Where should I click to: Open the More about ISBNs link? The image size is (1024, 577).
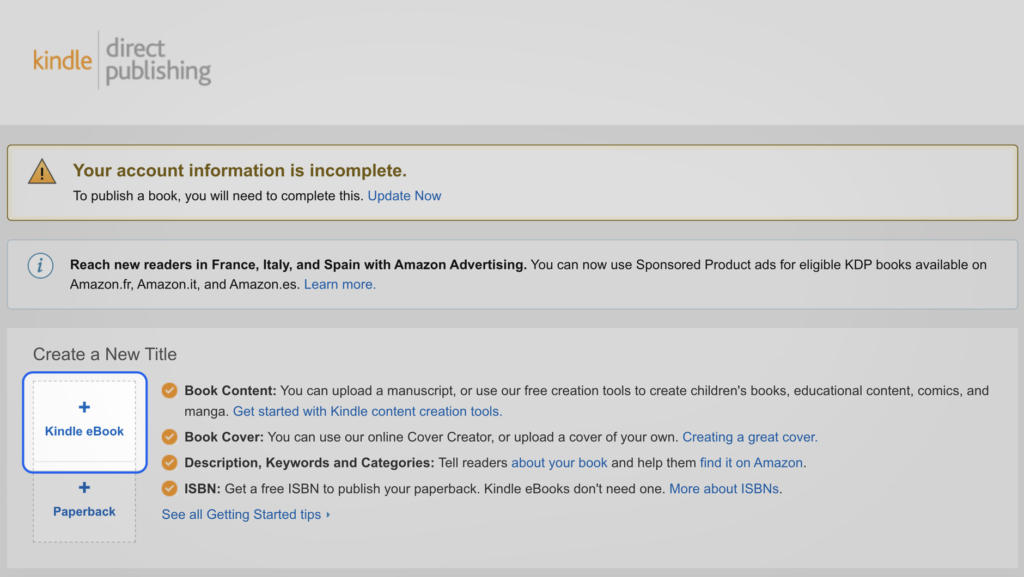pos(725,489)
